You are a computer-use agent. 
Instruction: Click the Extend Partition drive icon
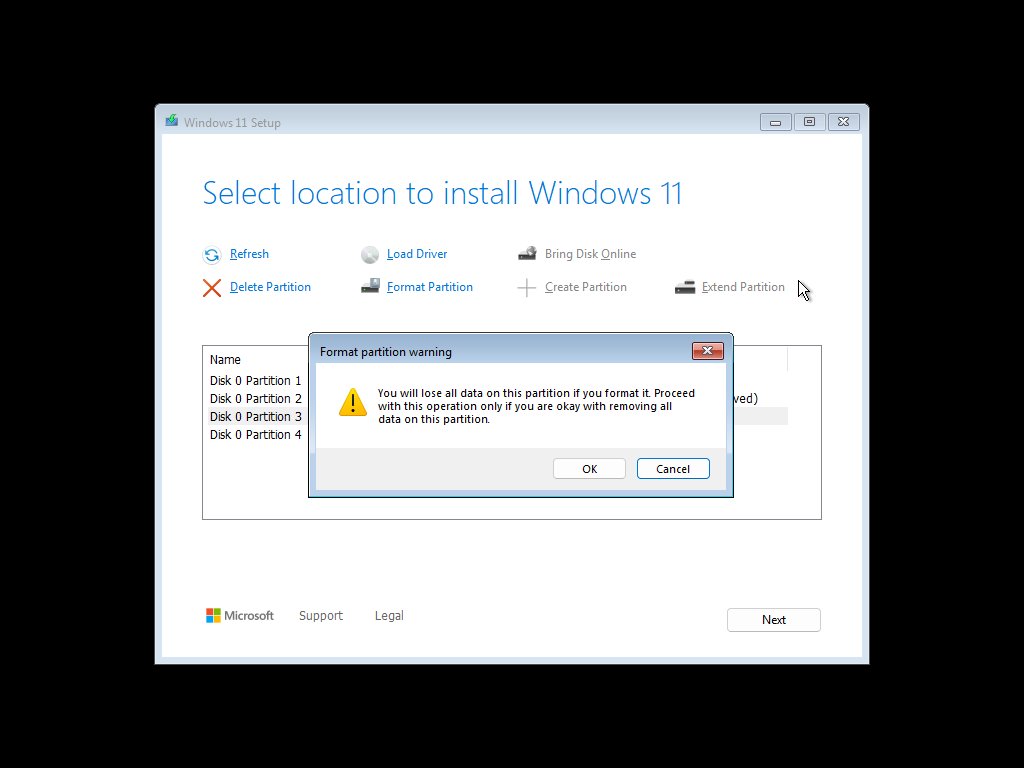point(685,287)
